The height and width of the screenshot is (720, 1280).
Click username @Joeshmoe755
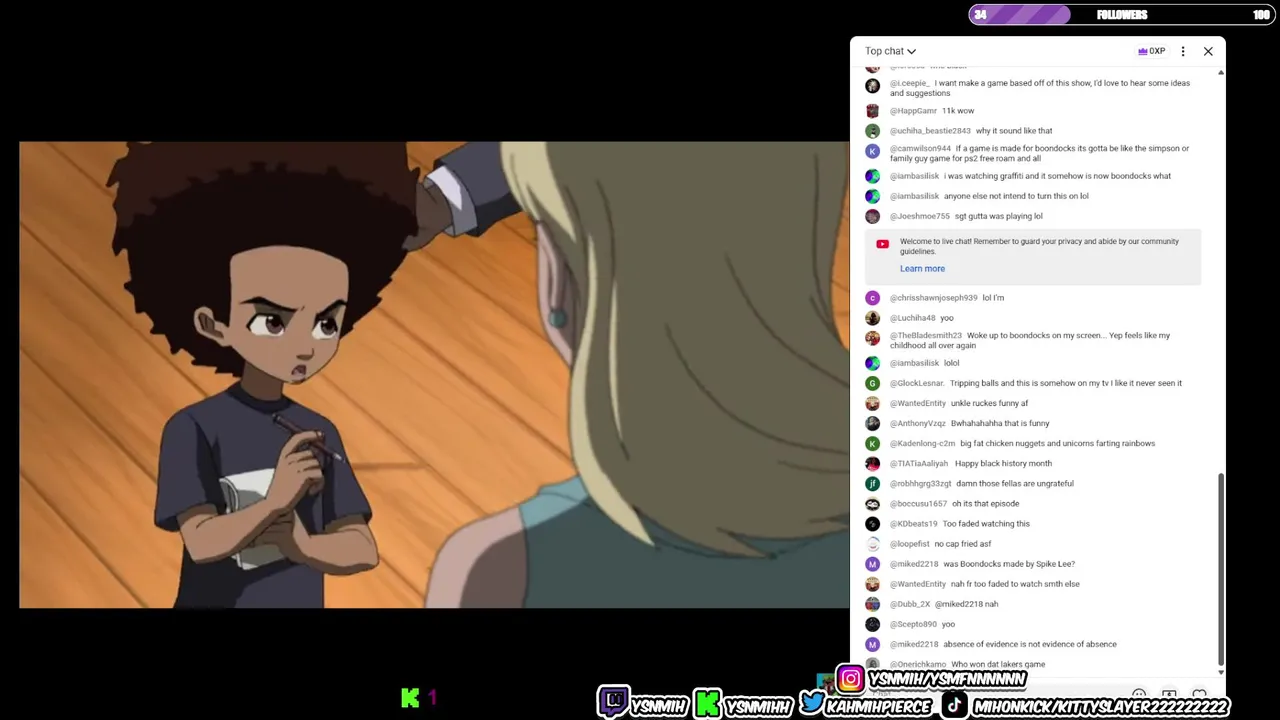coord(920,216)
